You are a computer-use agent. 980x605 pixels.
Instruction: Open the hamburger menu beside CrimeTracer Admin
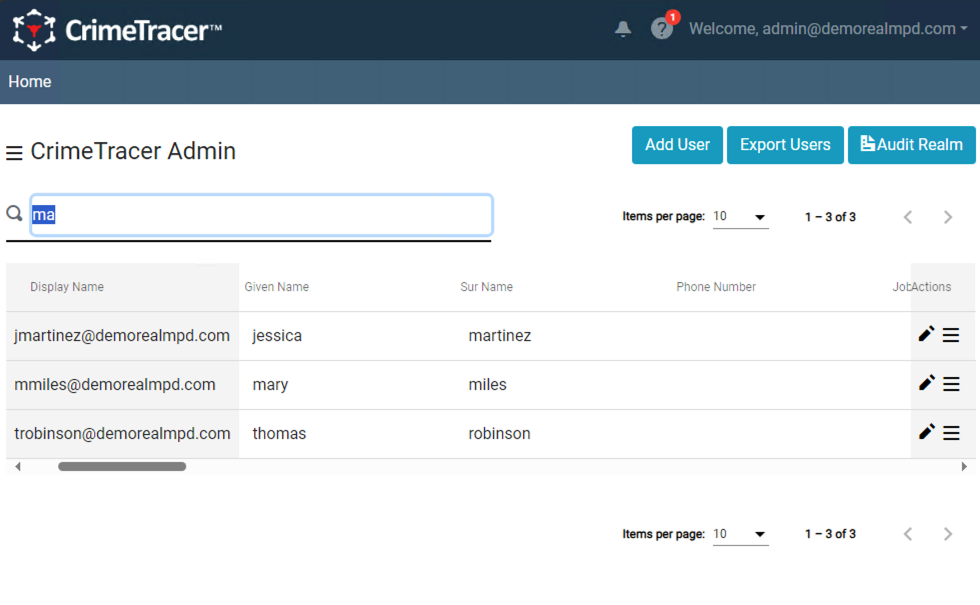click(14, 152)
